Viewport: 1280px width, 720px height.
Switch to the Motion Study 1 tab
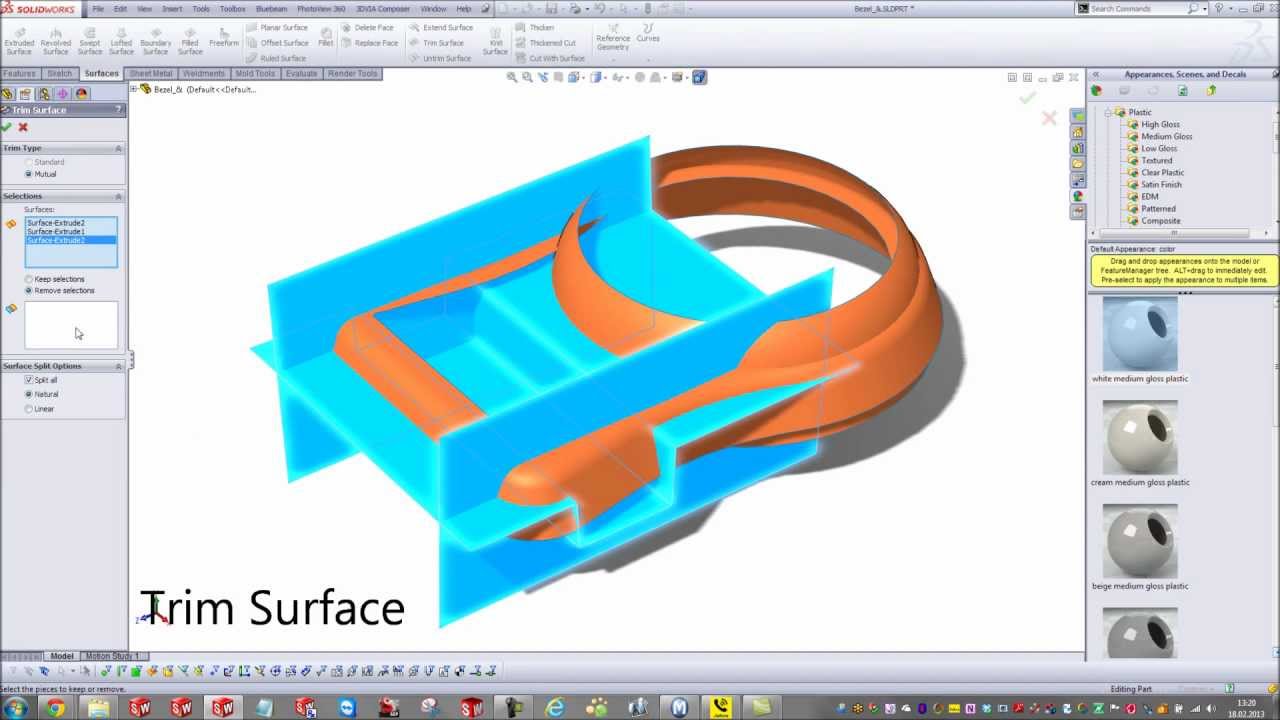(112, 656)
